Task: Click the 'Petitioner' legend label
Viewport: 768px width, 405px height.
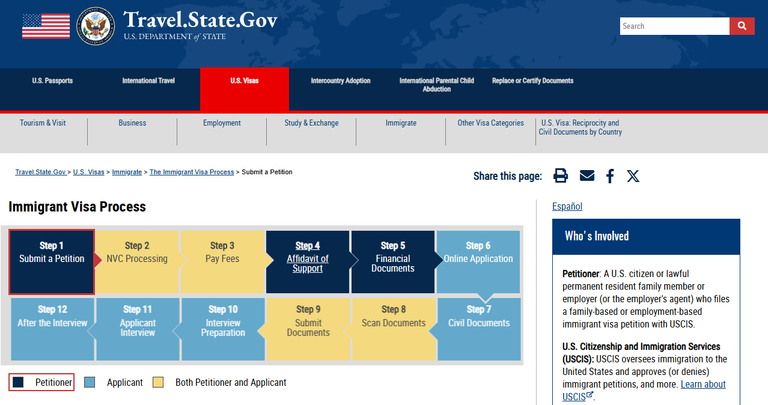Action: tap(53, 382)
